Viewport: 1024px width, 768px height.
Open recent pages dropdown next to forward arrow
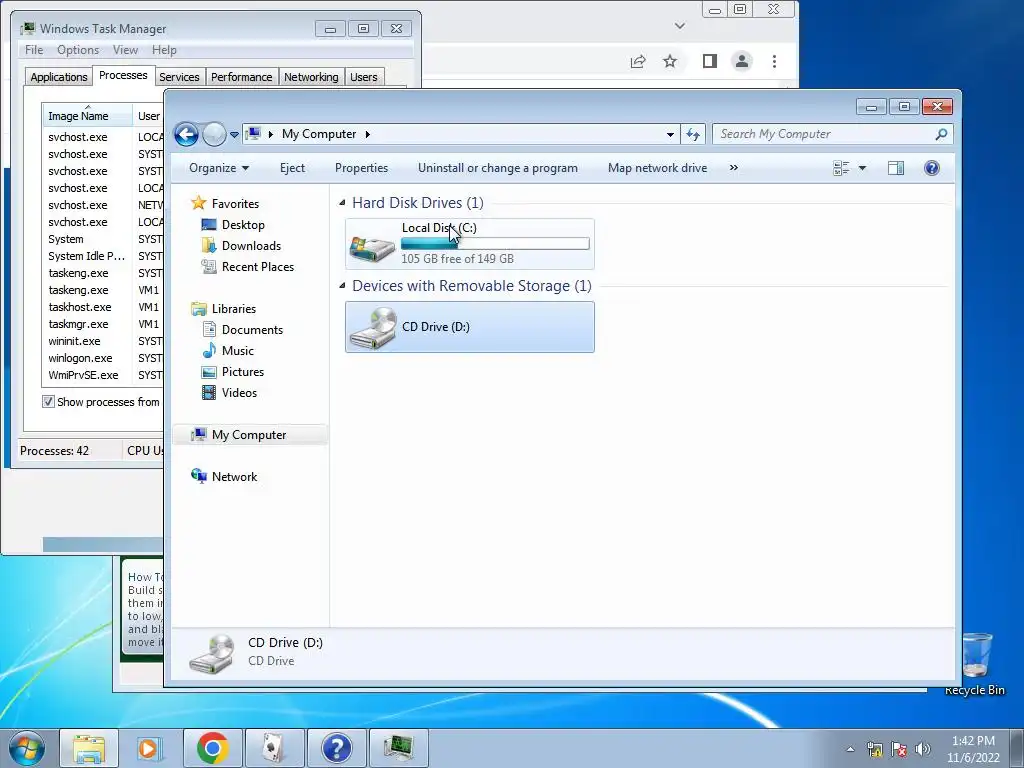pyautogui.click(x=234, y=135)
